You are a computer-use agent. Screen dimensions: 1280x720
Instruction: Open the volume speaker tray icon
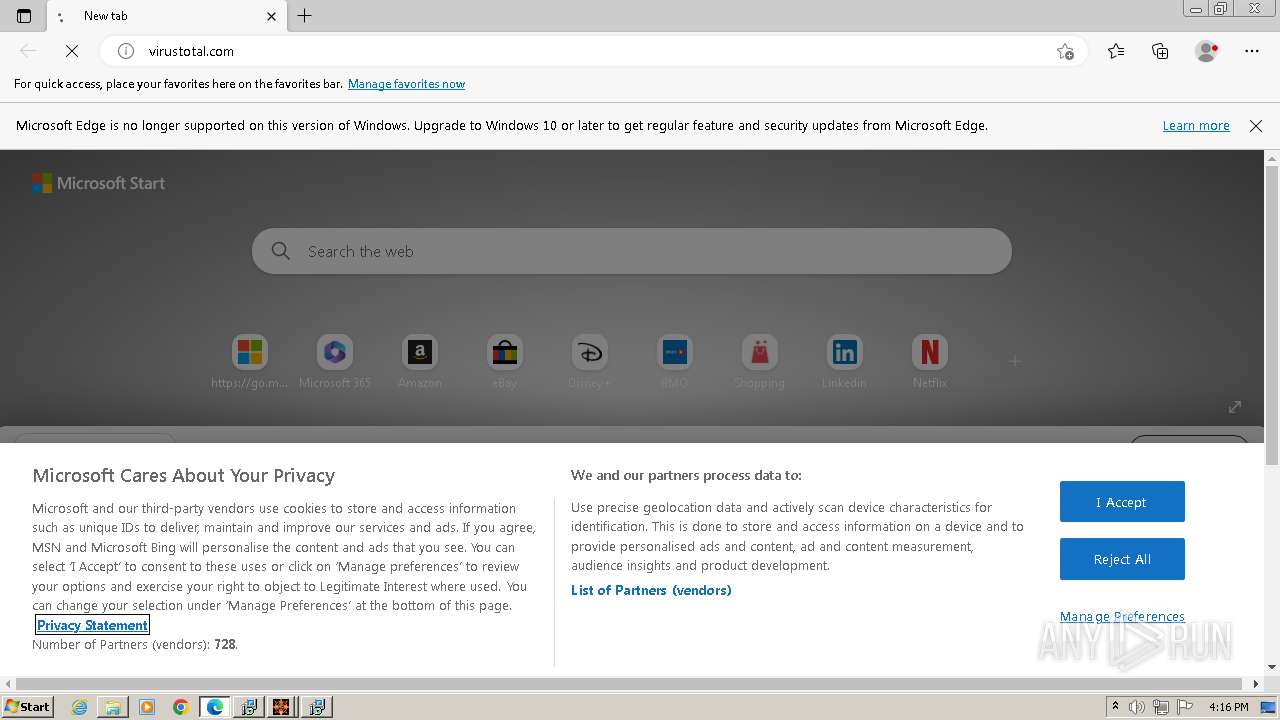coord(1137,707)
